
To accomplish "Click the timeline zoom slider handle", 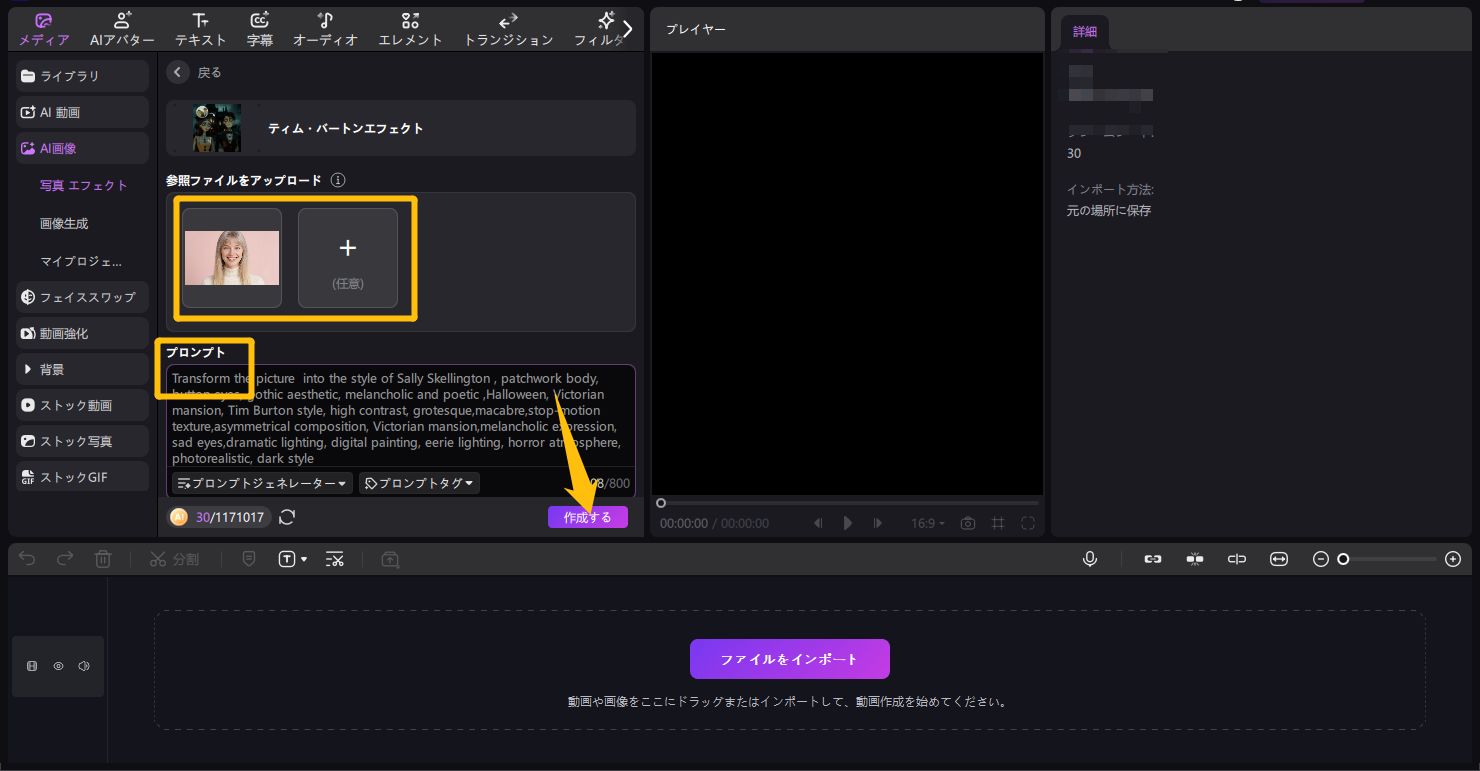I will tap(1343, 559).
